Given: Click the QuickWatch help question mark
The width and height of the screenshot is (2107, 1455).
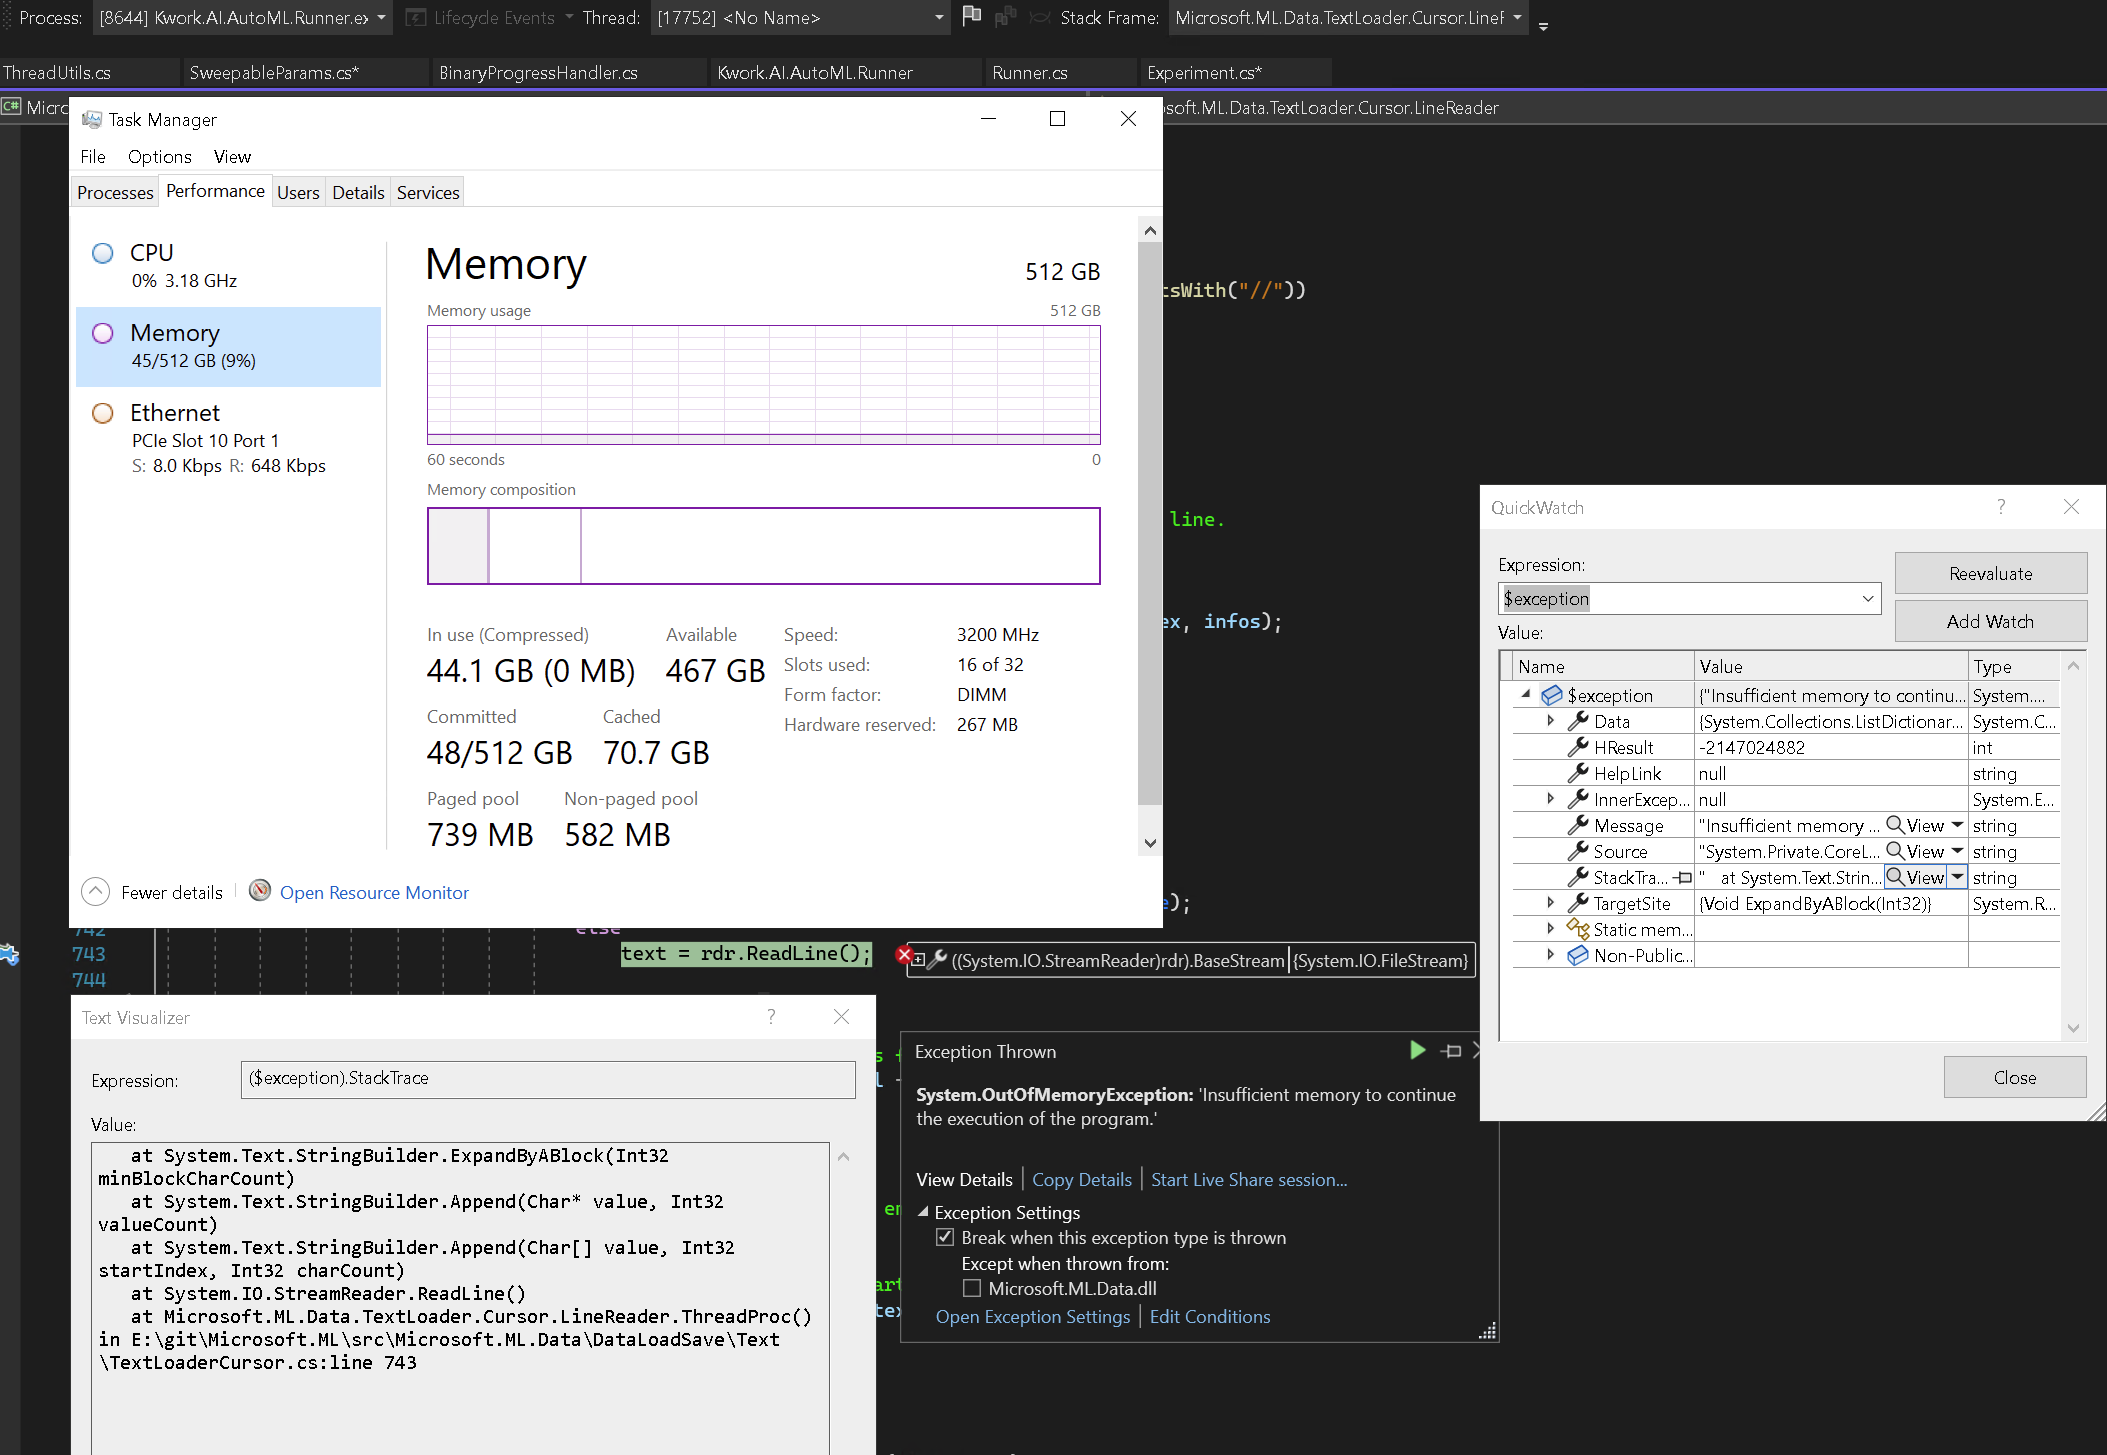Looking at the screenshot, I should [x=2000, y=507].
